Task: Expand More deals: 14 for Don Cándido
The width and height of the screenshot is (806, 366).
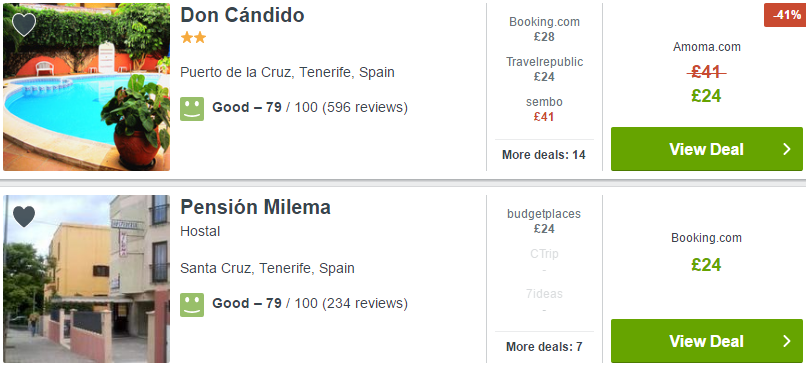Action: pos(544,155)
